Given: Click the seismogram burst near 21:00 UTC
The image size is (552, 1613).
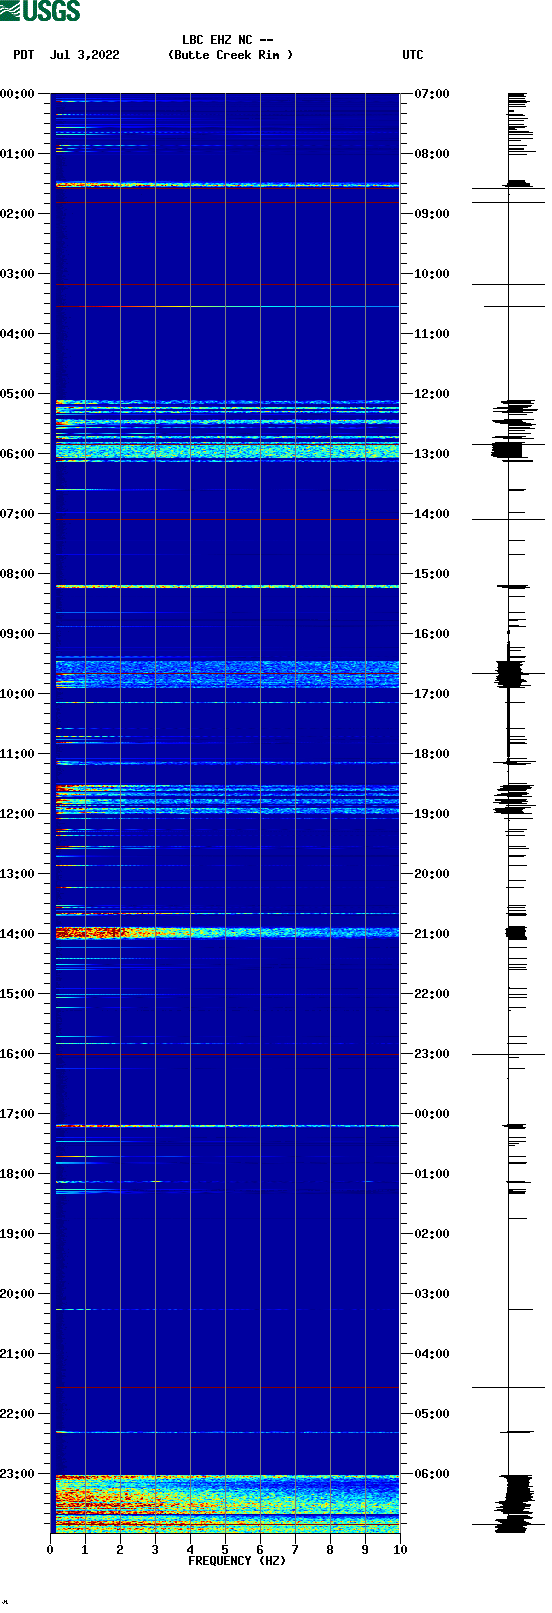Looking at the screenshot, I should tap(516, 933).
